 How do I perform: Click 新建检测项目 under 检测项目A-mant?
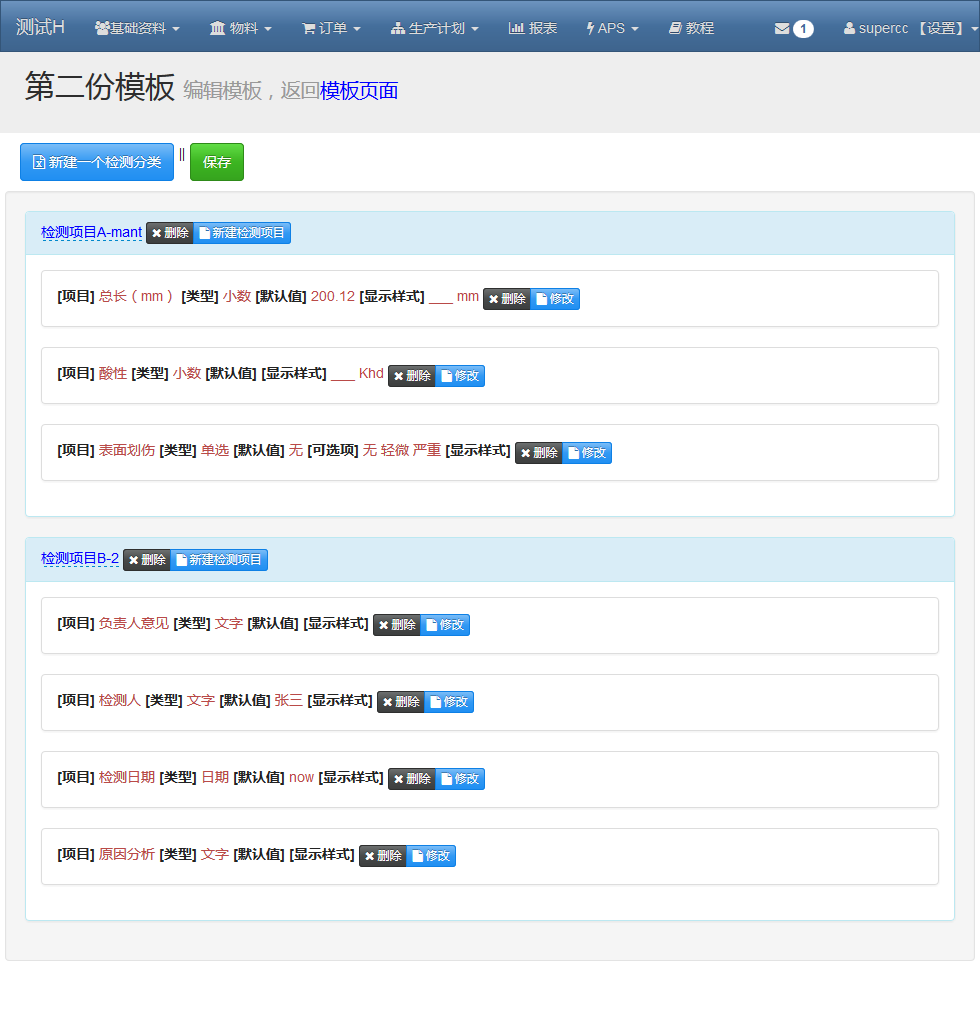243,232
